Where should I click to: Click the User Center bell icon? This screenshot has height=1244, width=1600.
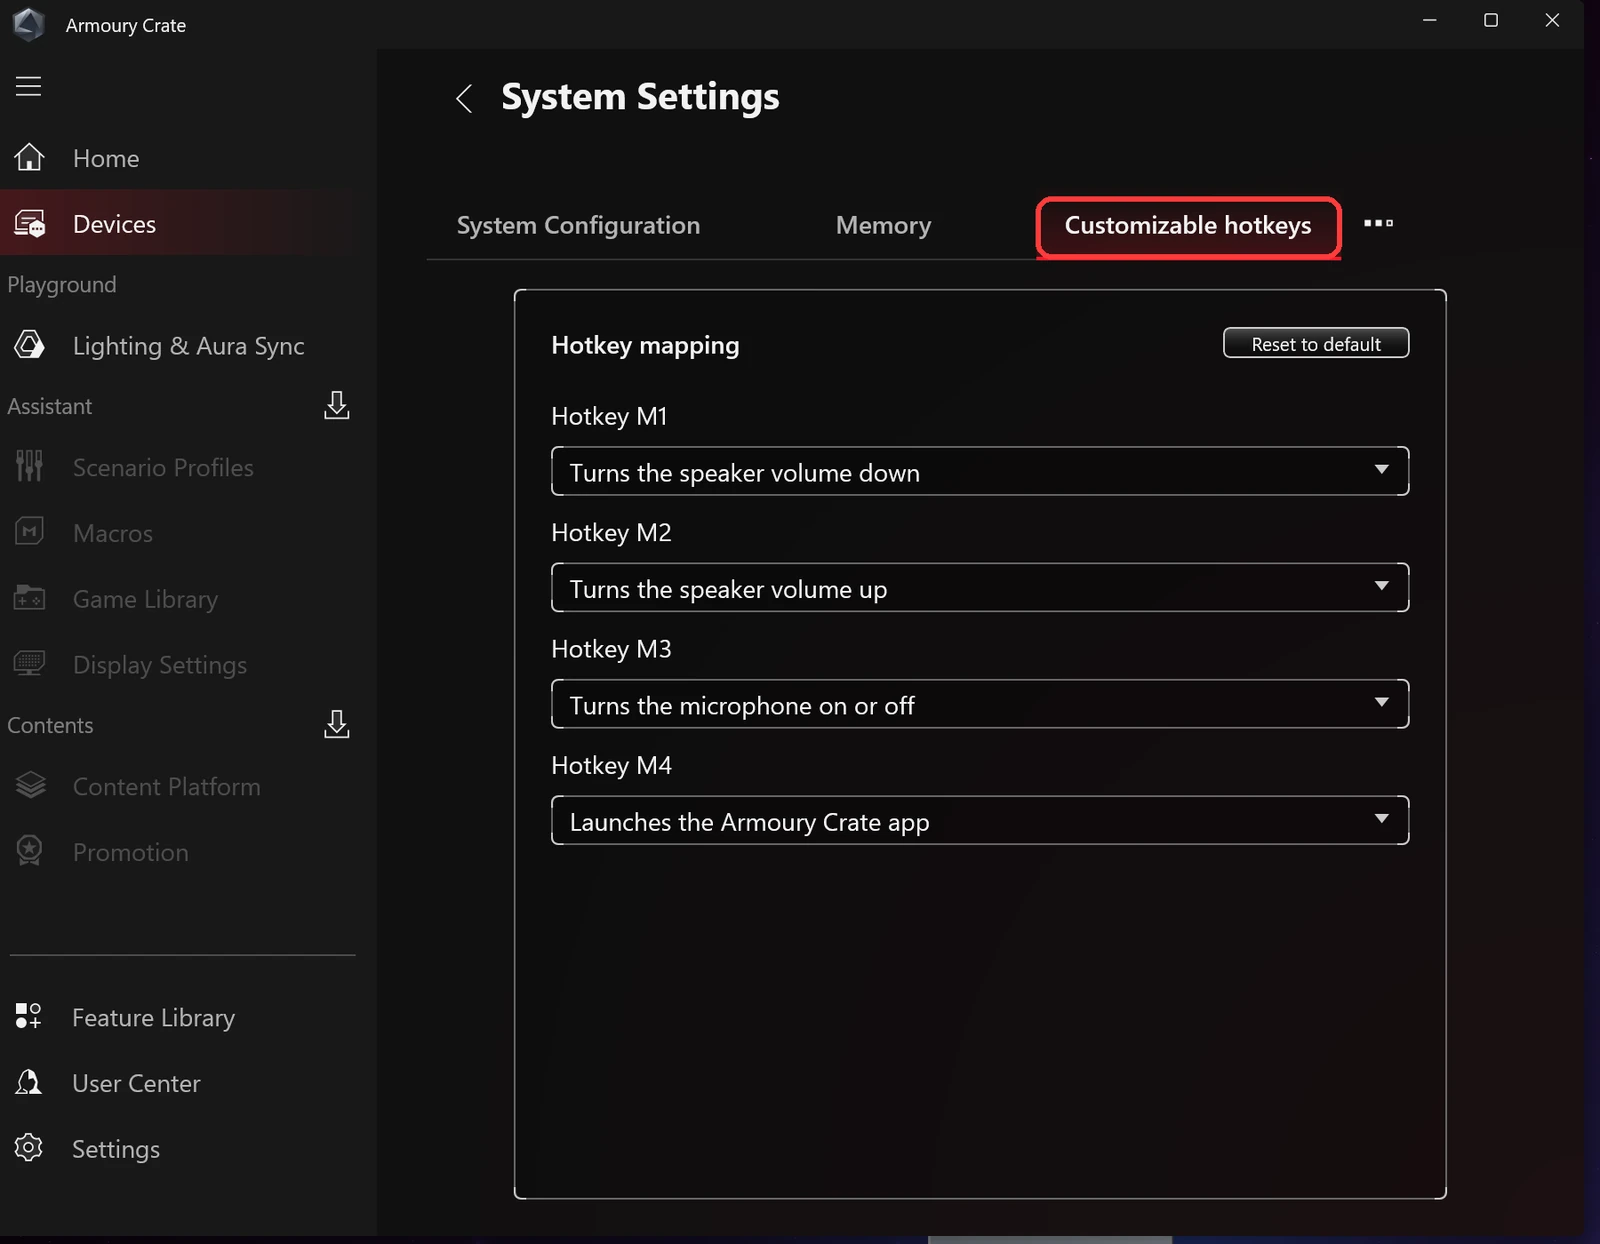[29, 1082]
